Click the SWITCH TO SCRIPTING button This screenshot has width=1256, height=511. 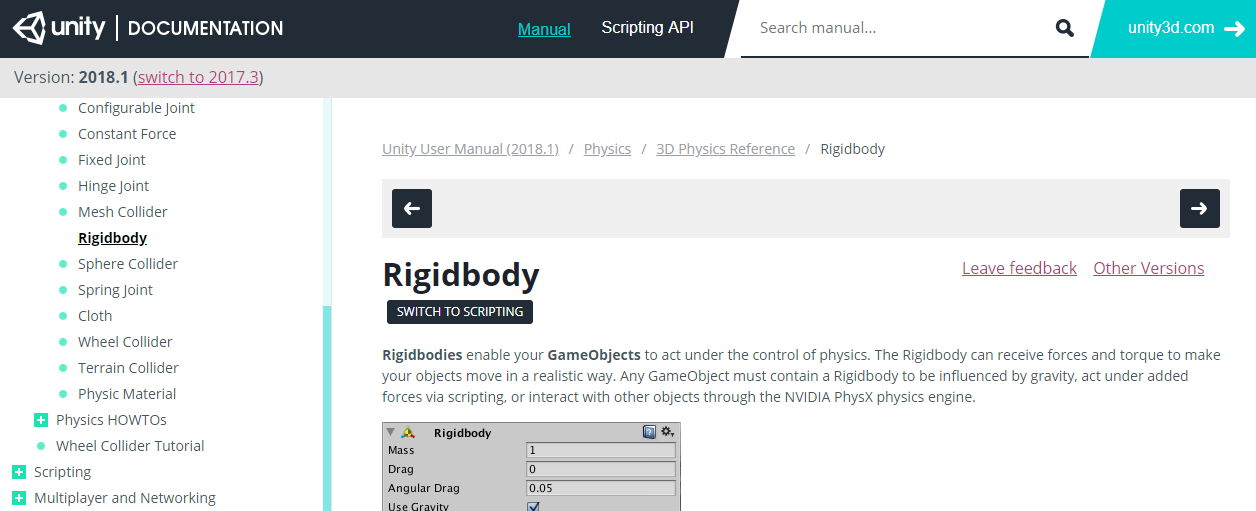pos(460,312)
